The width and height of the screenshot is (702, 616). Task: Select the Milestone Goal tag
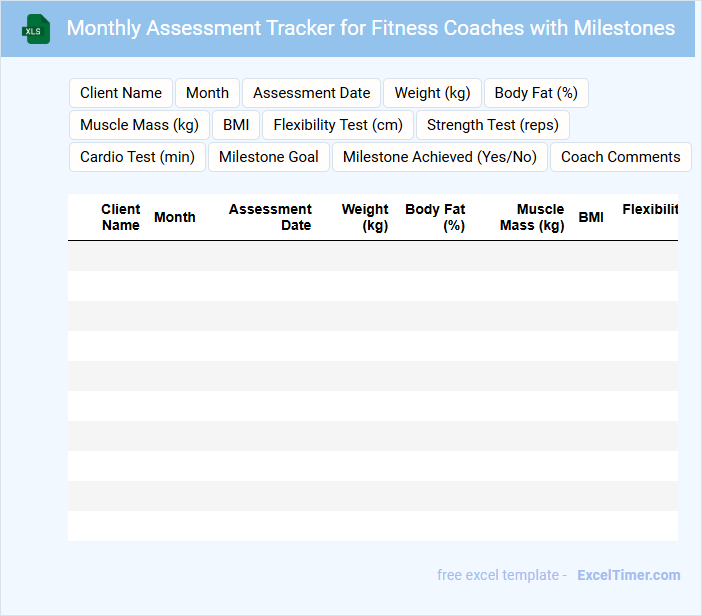(269, 157)
